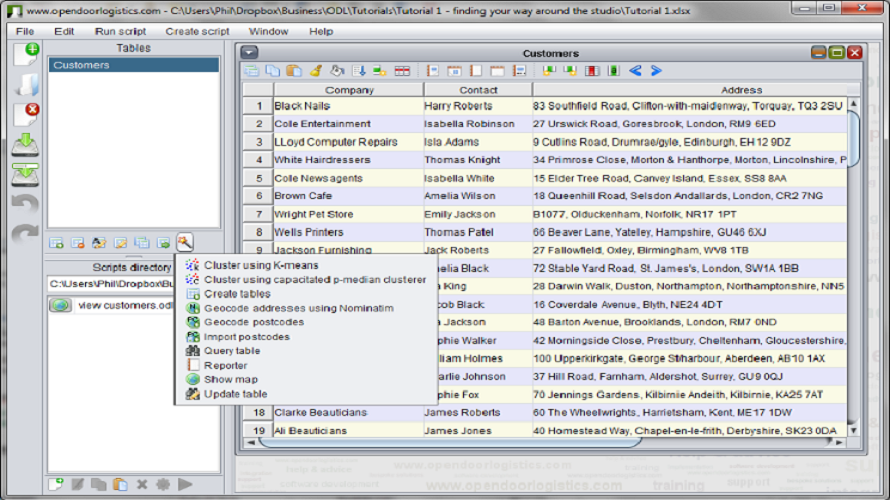This screenshot has width=890, height=500.
Task: Click the Company column header
Action: (x=349, y=90)
